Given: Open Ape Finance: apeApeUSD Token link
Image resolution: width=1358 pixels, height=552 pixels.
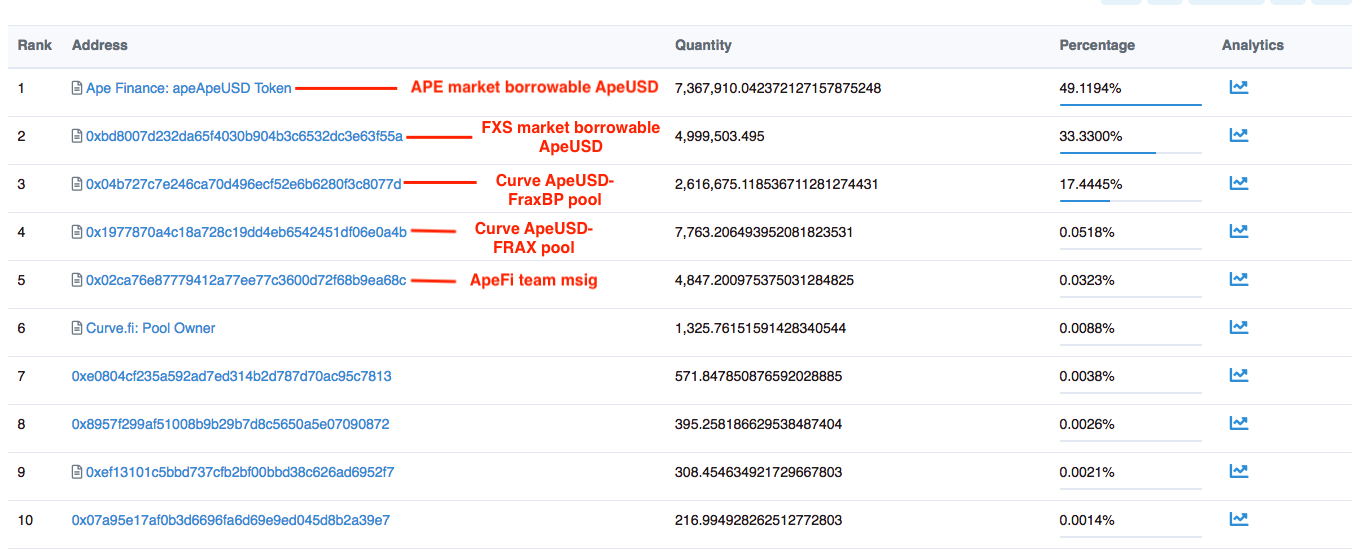Looking at the screenshot, I should [188, 88].
